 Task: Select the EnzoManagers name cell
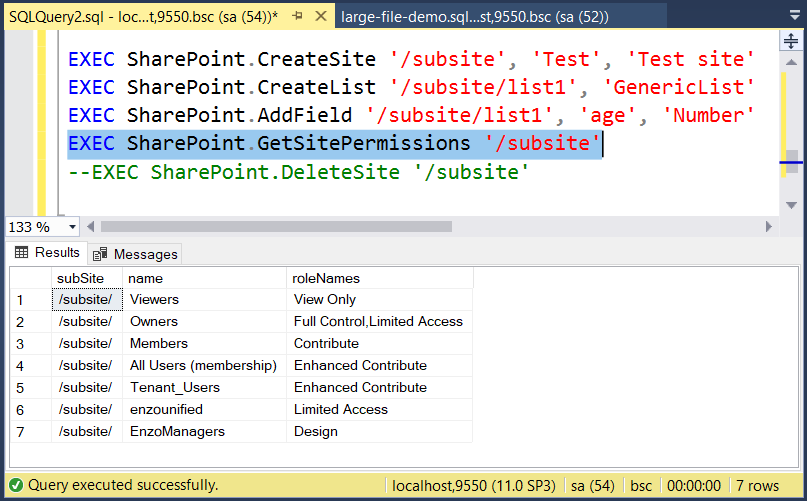[x=204, y=431]
